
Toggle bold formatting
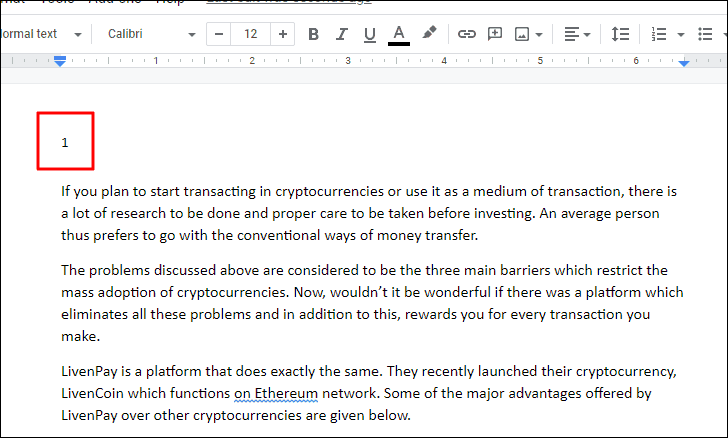pos(313,34)
